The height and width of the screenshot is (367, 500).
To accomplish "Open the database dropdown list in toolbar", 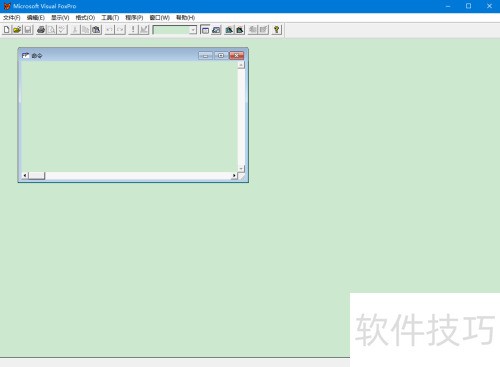I will point(193,30).
